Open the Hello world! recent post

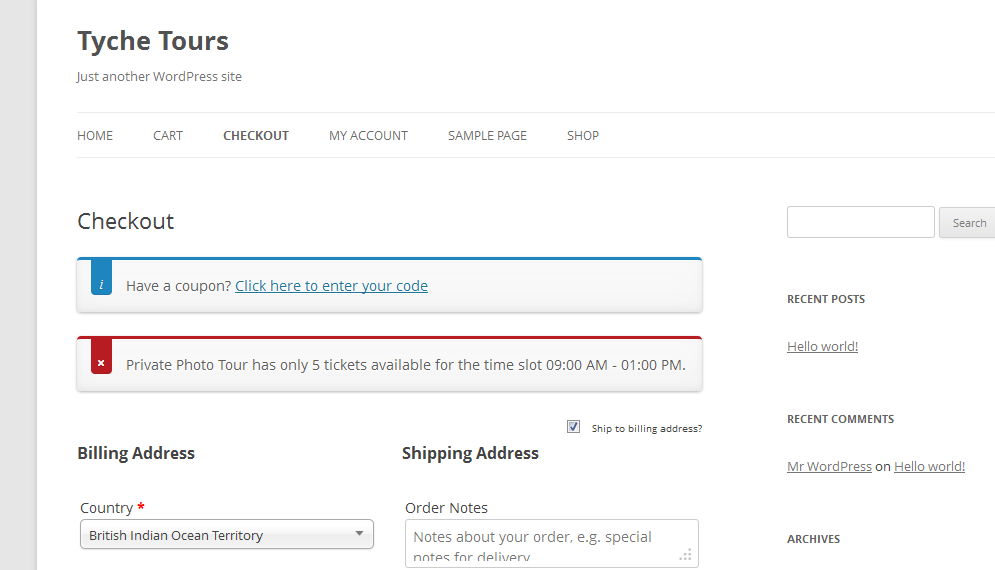pos(822,347)
